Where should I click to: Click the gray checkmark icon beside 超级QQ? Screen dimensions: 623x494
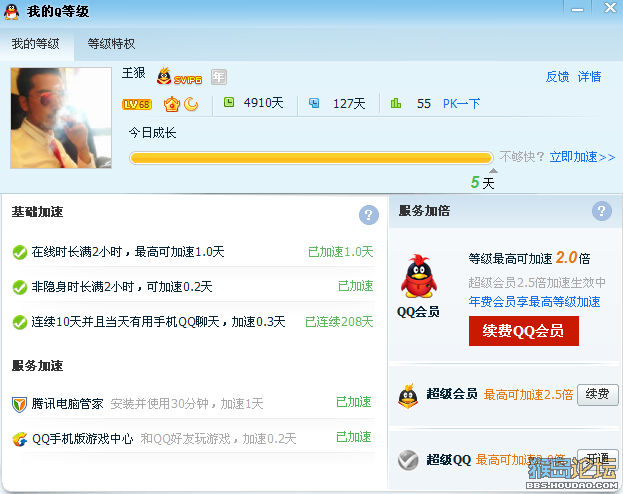coord(408,460)
